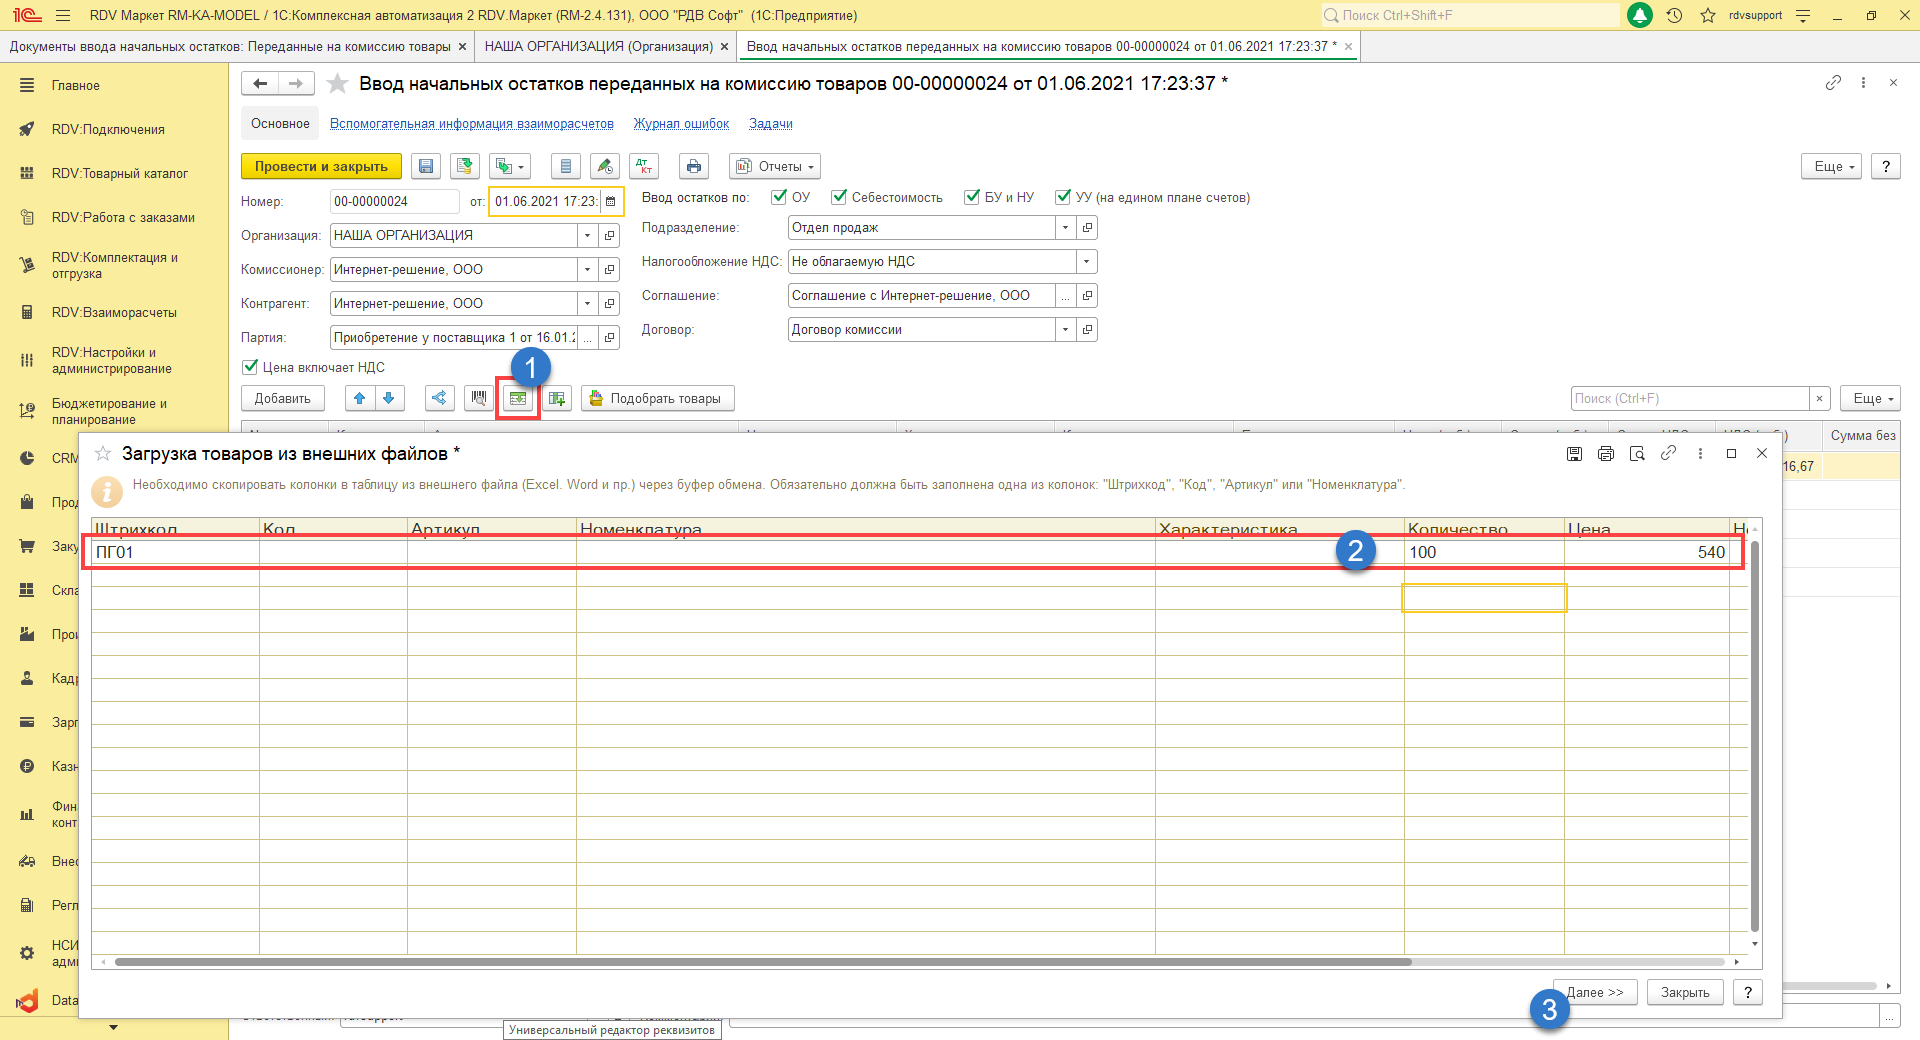Click the global search field
The height and width of the screenshot is (1040, 1920).
1470,16
